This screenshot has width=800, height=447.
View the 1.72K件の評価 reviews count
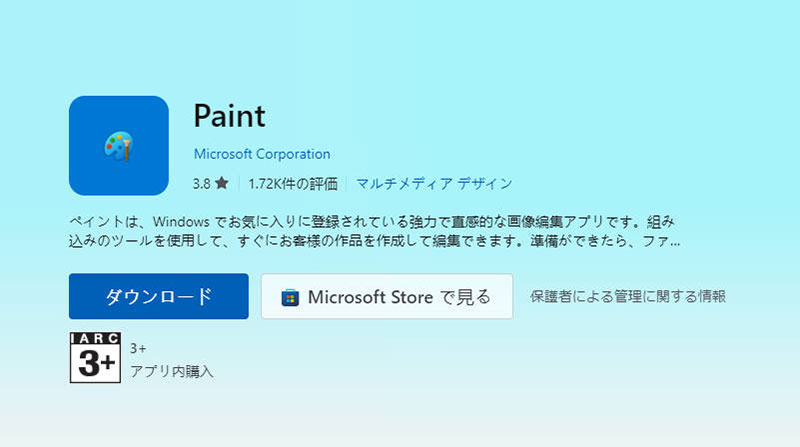click(x=293, y=184)
